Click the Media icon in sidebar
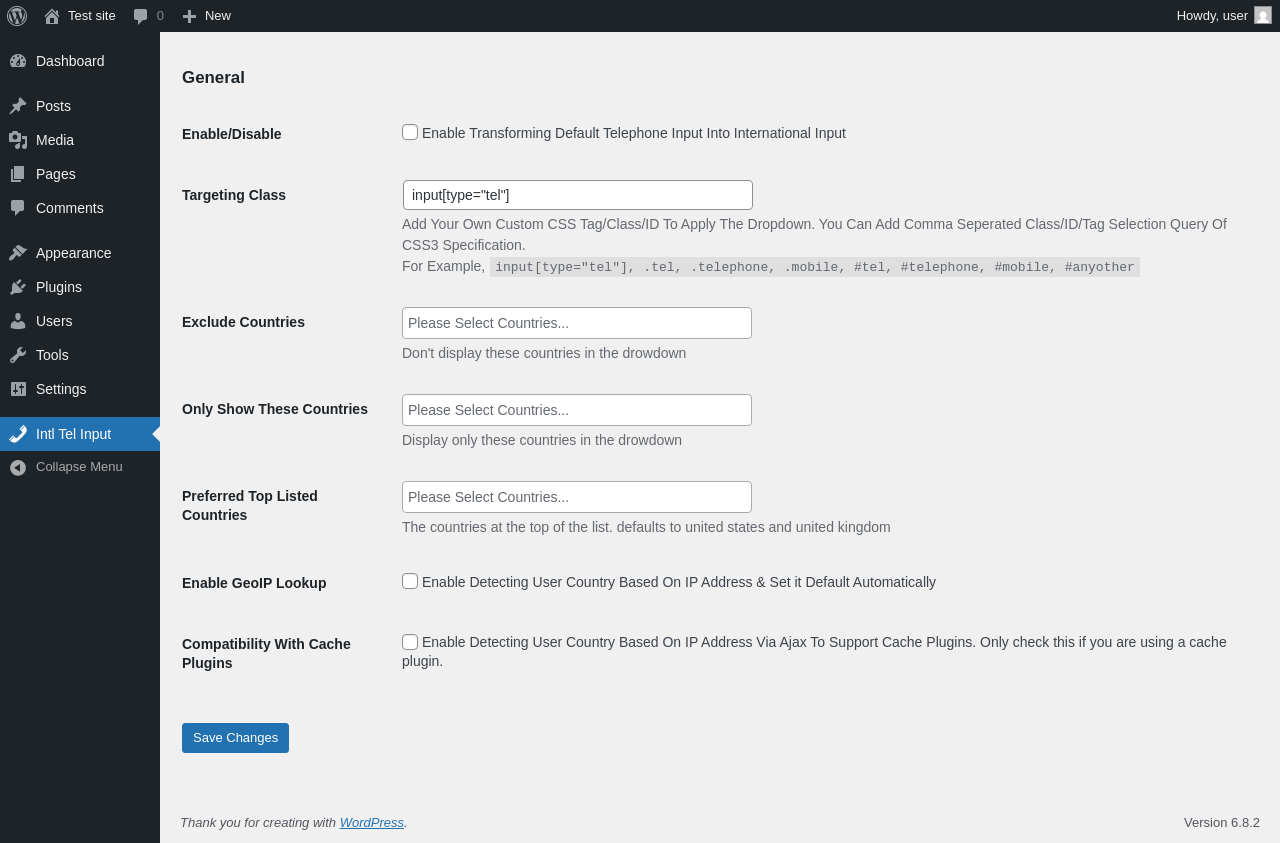The height and width of the screenshot is (843, 1280). coord(18,140)
